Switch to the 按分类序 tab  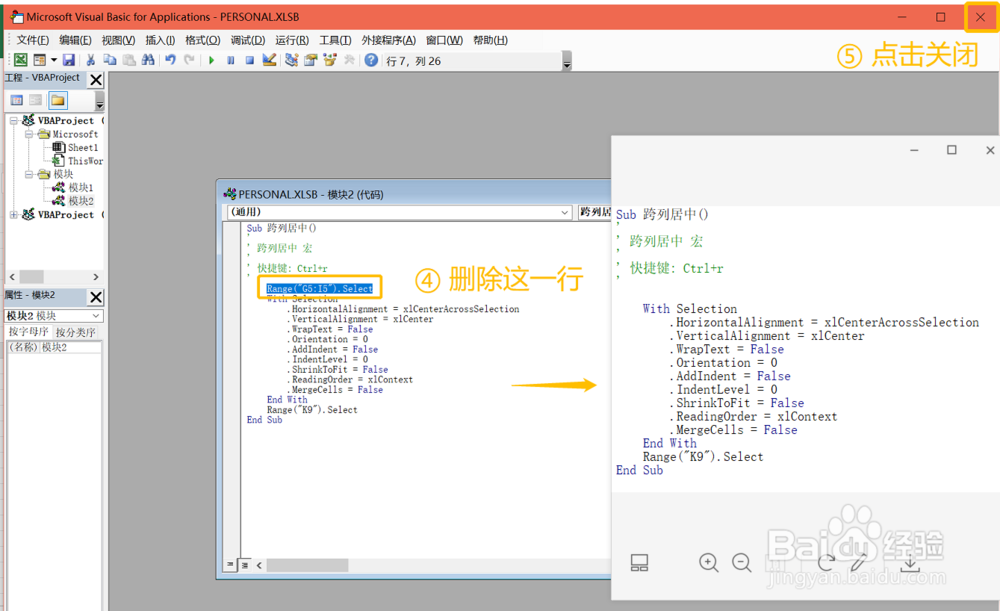(x=75, y=332)
